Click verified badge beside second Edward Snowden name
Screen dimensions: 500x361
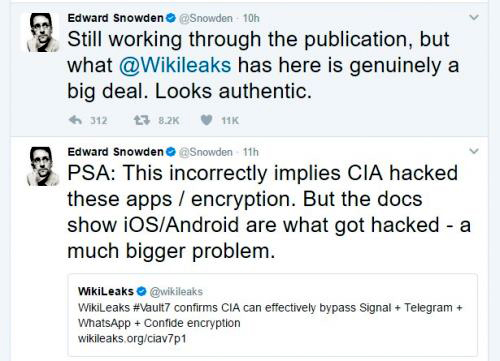171,152
